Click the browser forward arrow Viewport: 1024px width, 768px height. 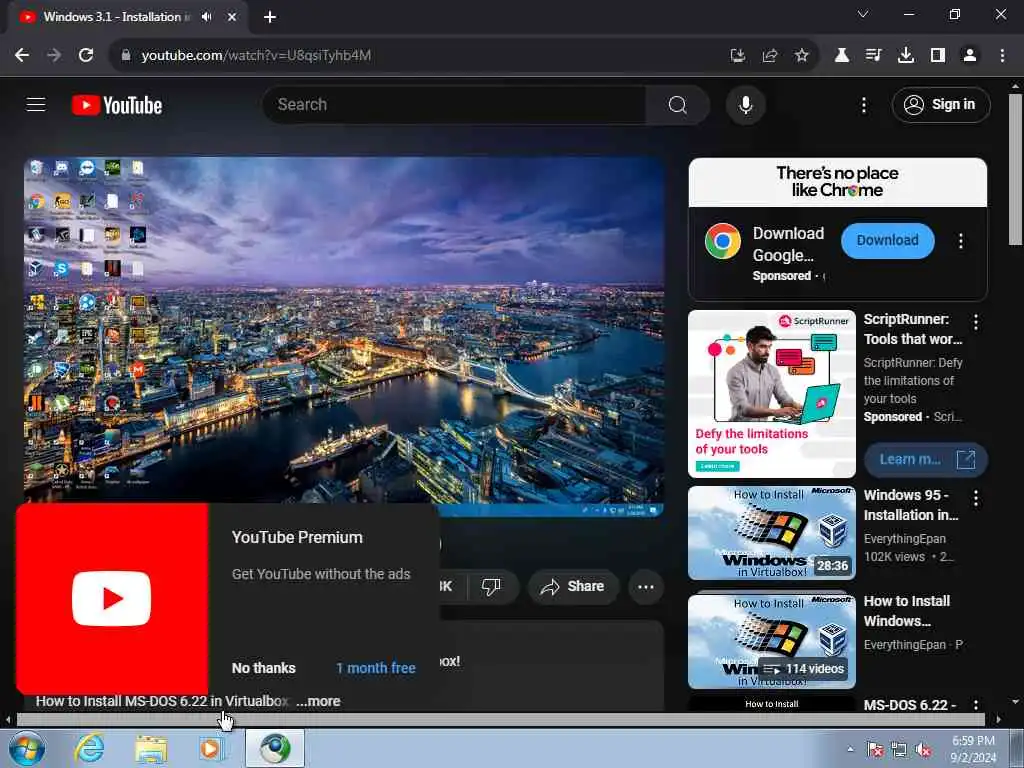(54, 56)
